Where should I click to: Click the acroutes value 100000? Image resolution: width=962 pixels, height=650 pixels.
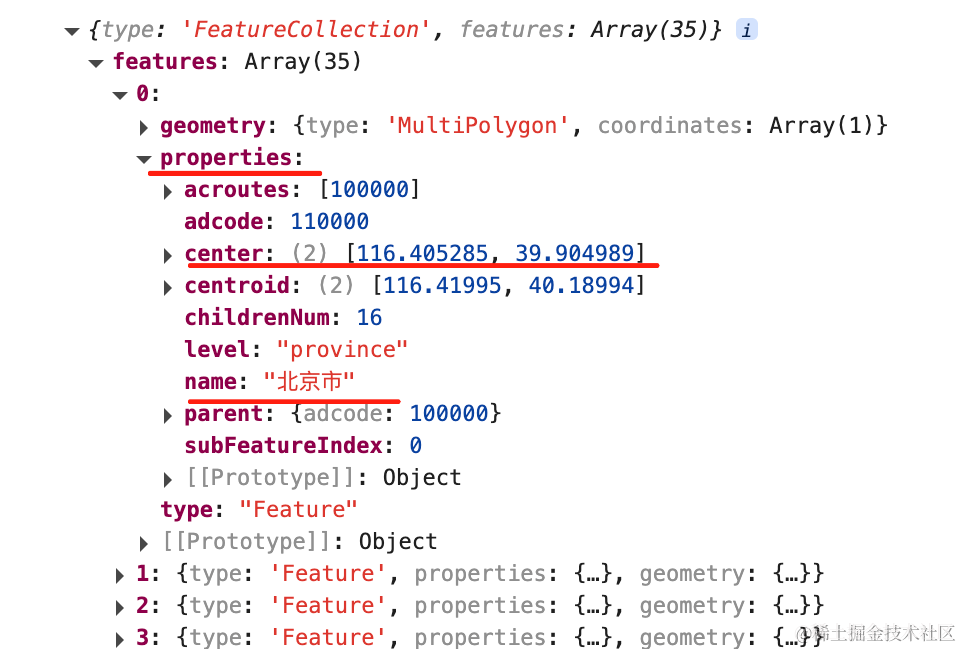[x=369, y=189]
